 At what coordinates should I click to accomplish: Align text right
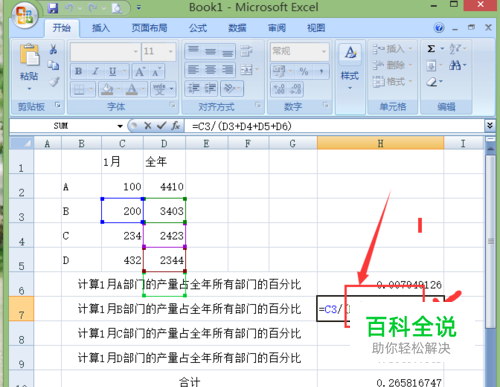click(228, 70)
